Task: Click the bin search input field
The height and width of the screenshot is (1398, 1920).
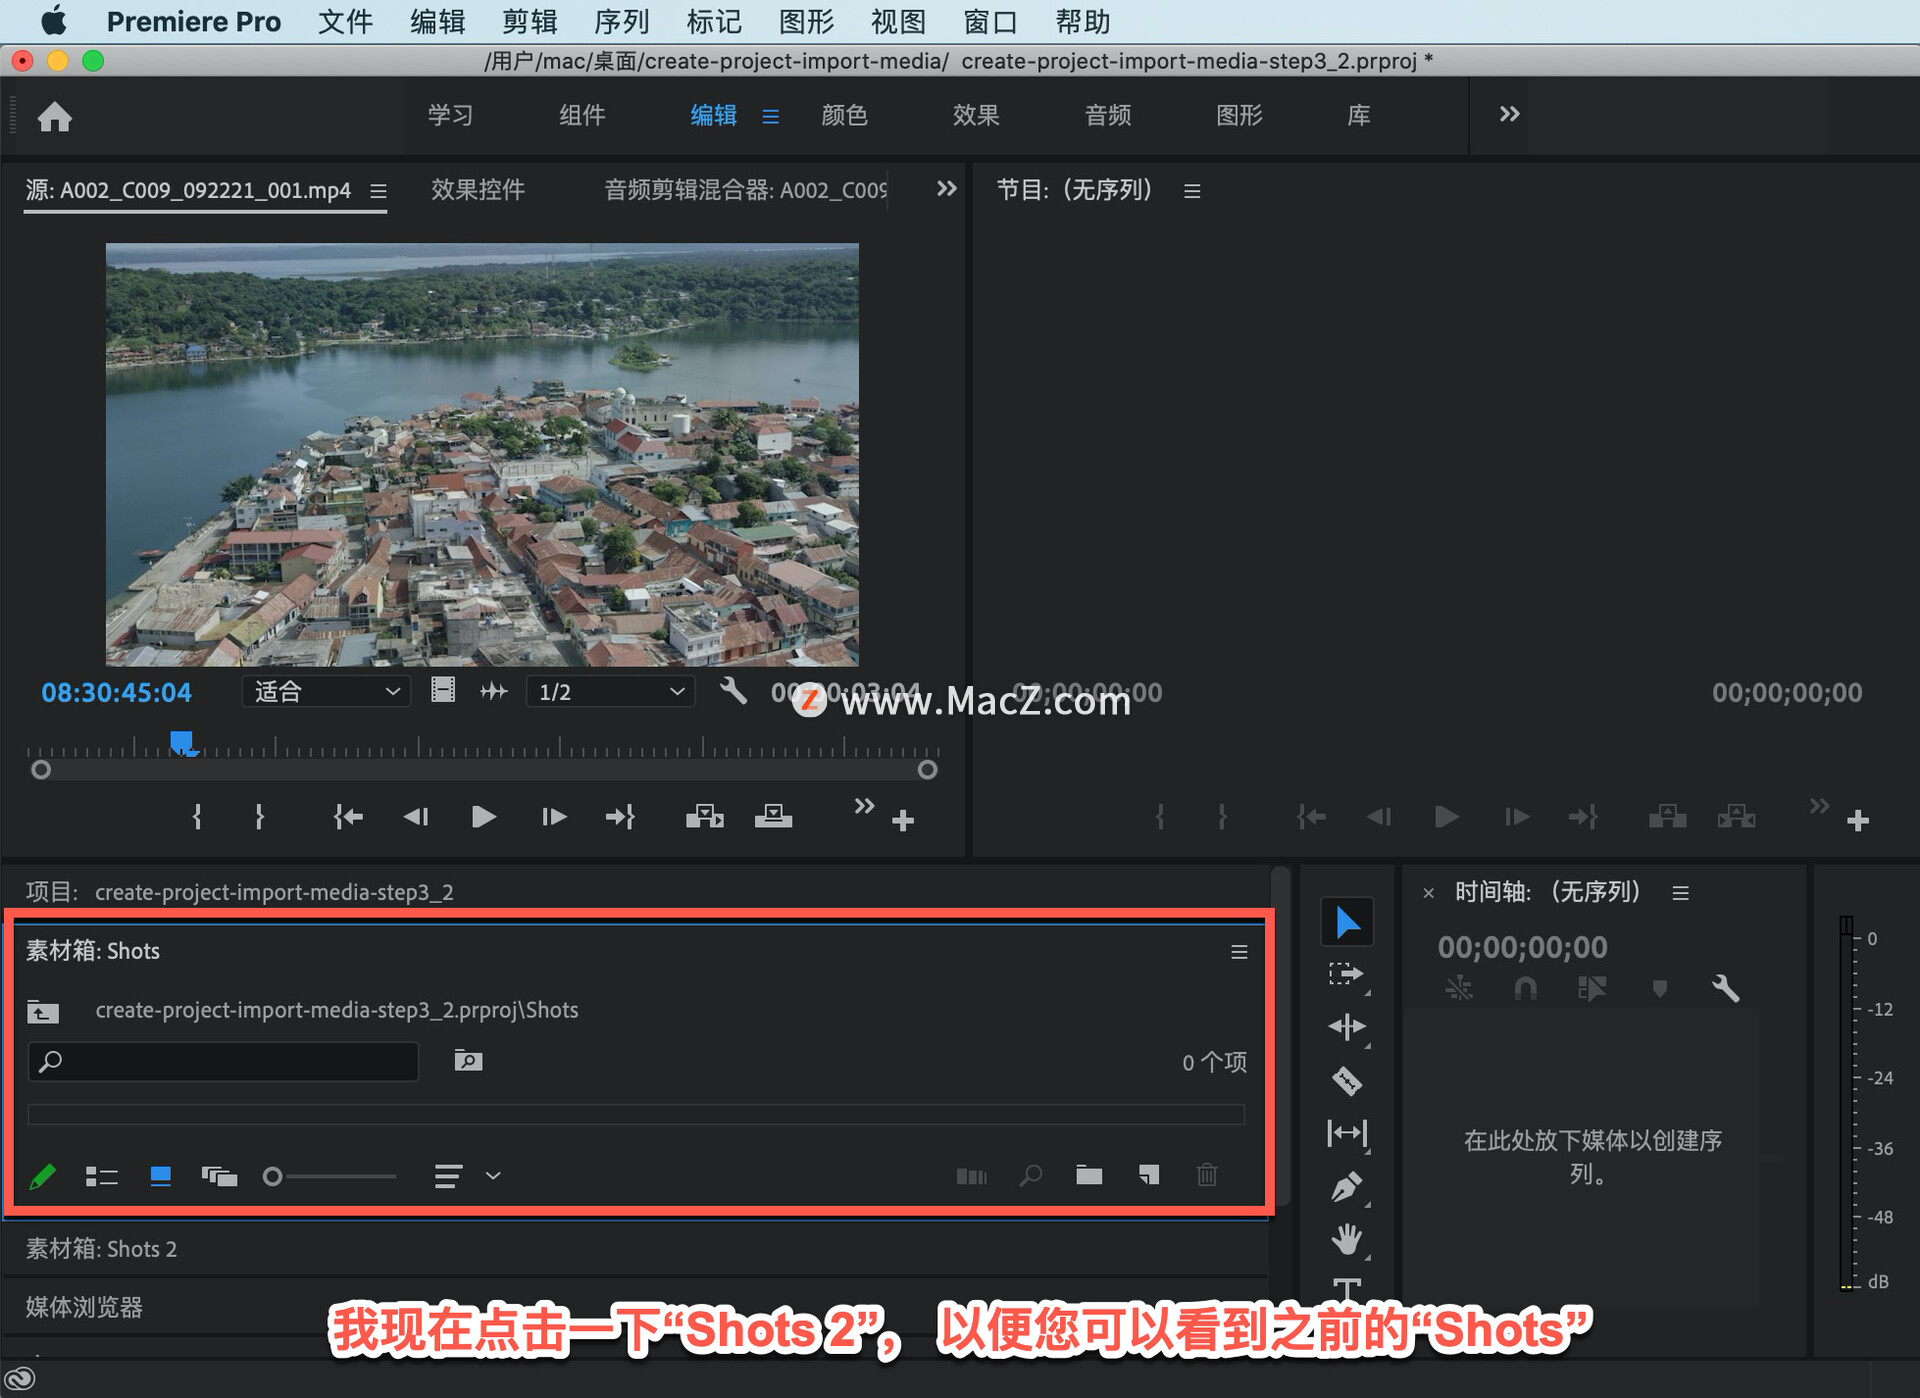Action: pos(223,1061)
